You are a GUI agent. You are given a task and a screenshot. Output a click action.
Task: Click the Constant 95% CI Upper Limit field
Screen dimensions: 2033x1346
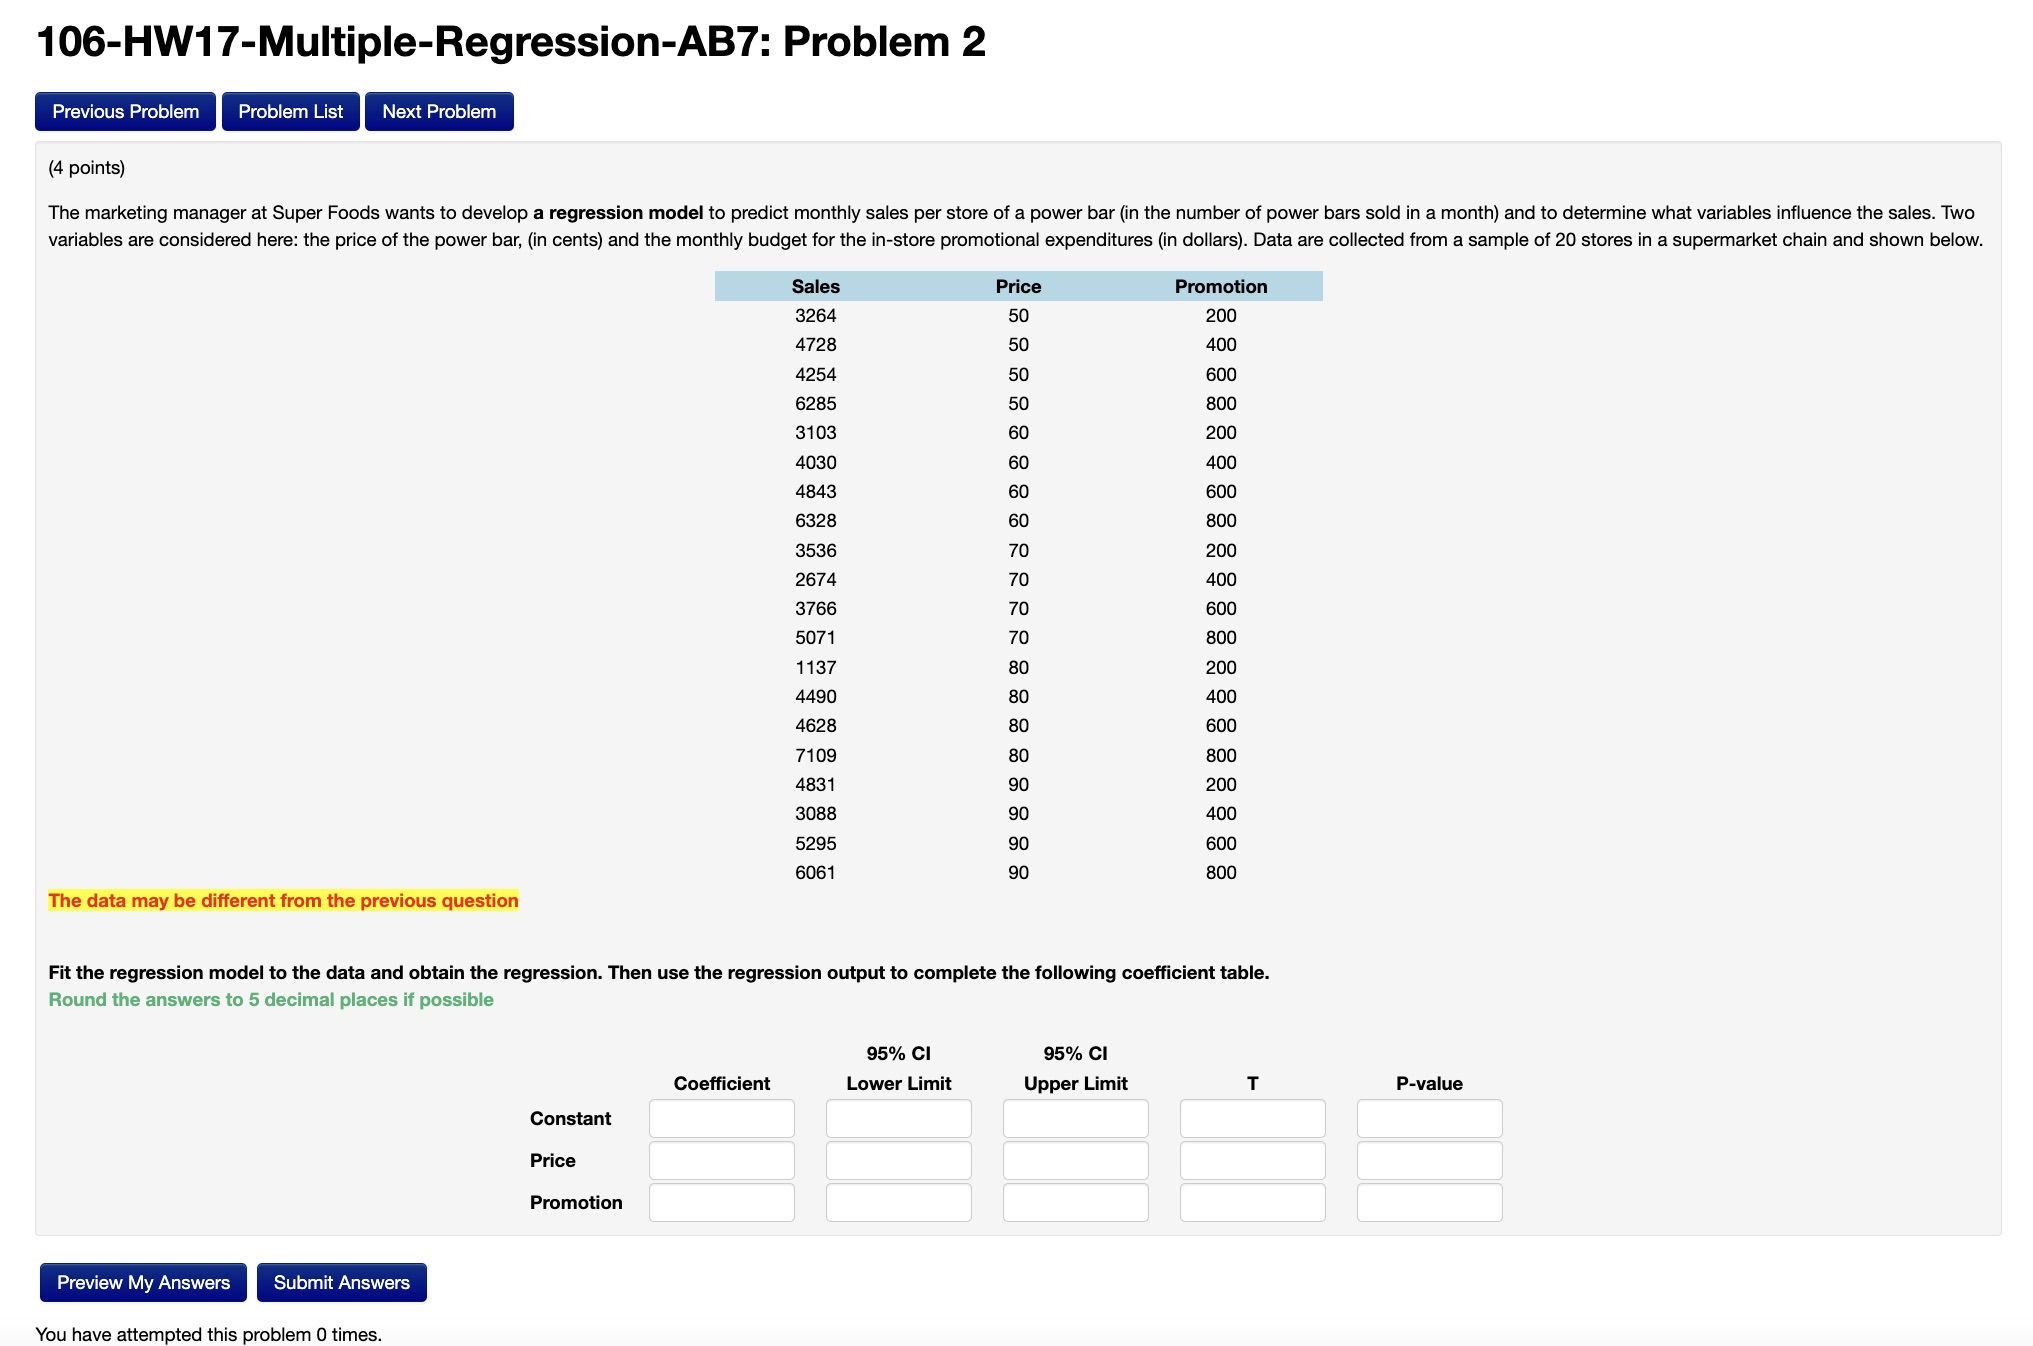[1075, 1118]
